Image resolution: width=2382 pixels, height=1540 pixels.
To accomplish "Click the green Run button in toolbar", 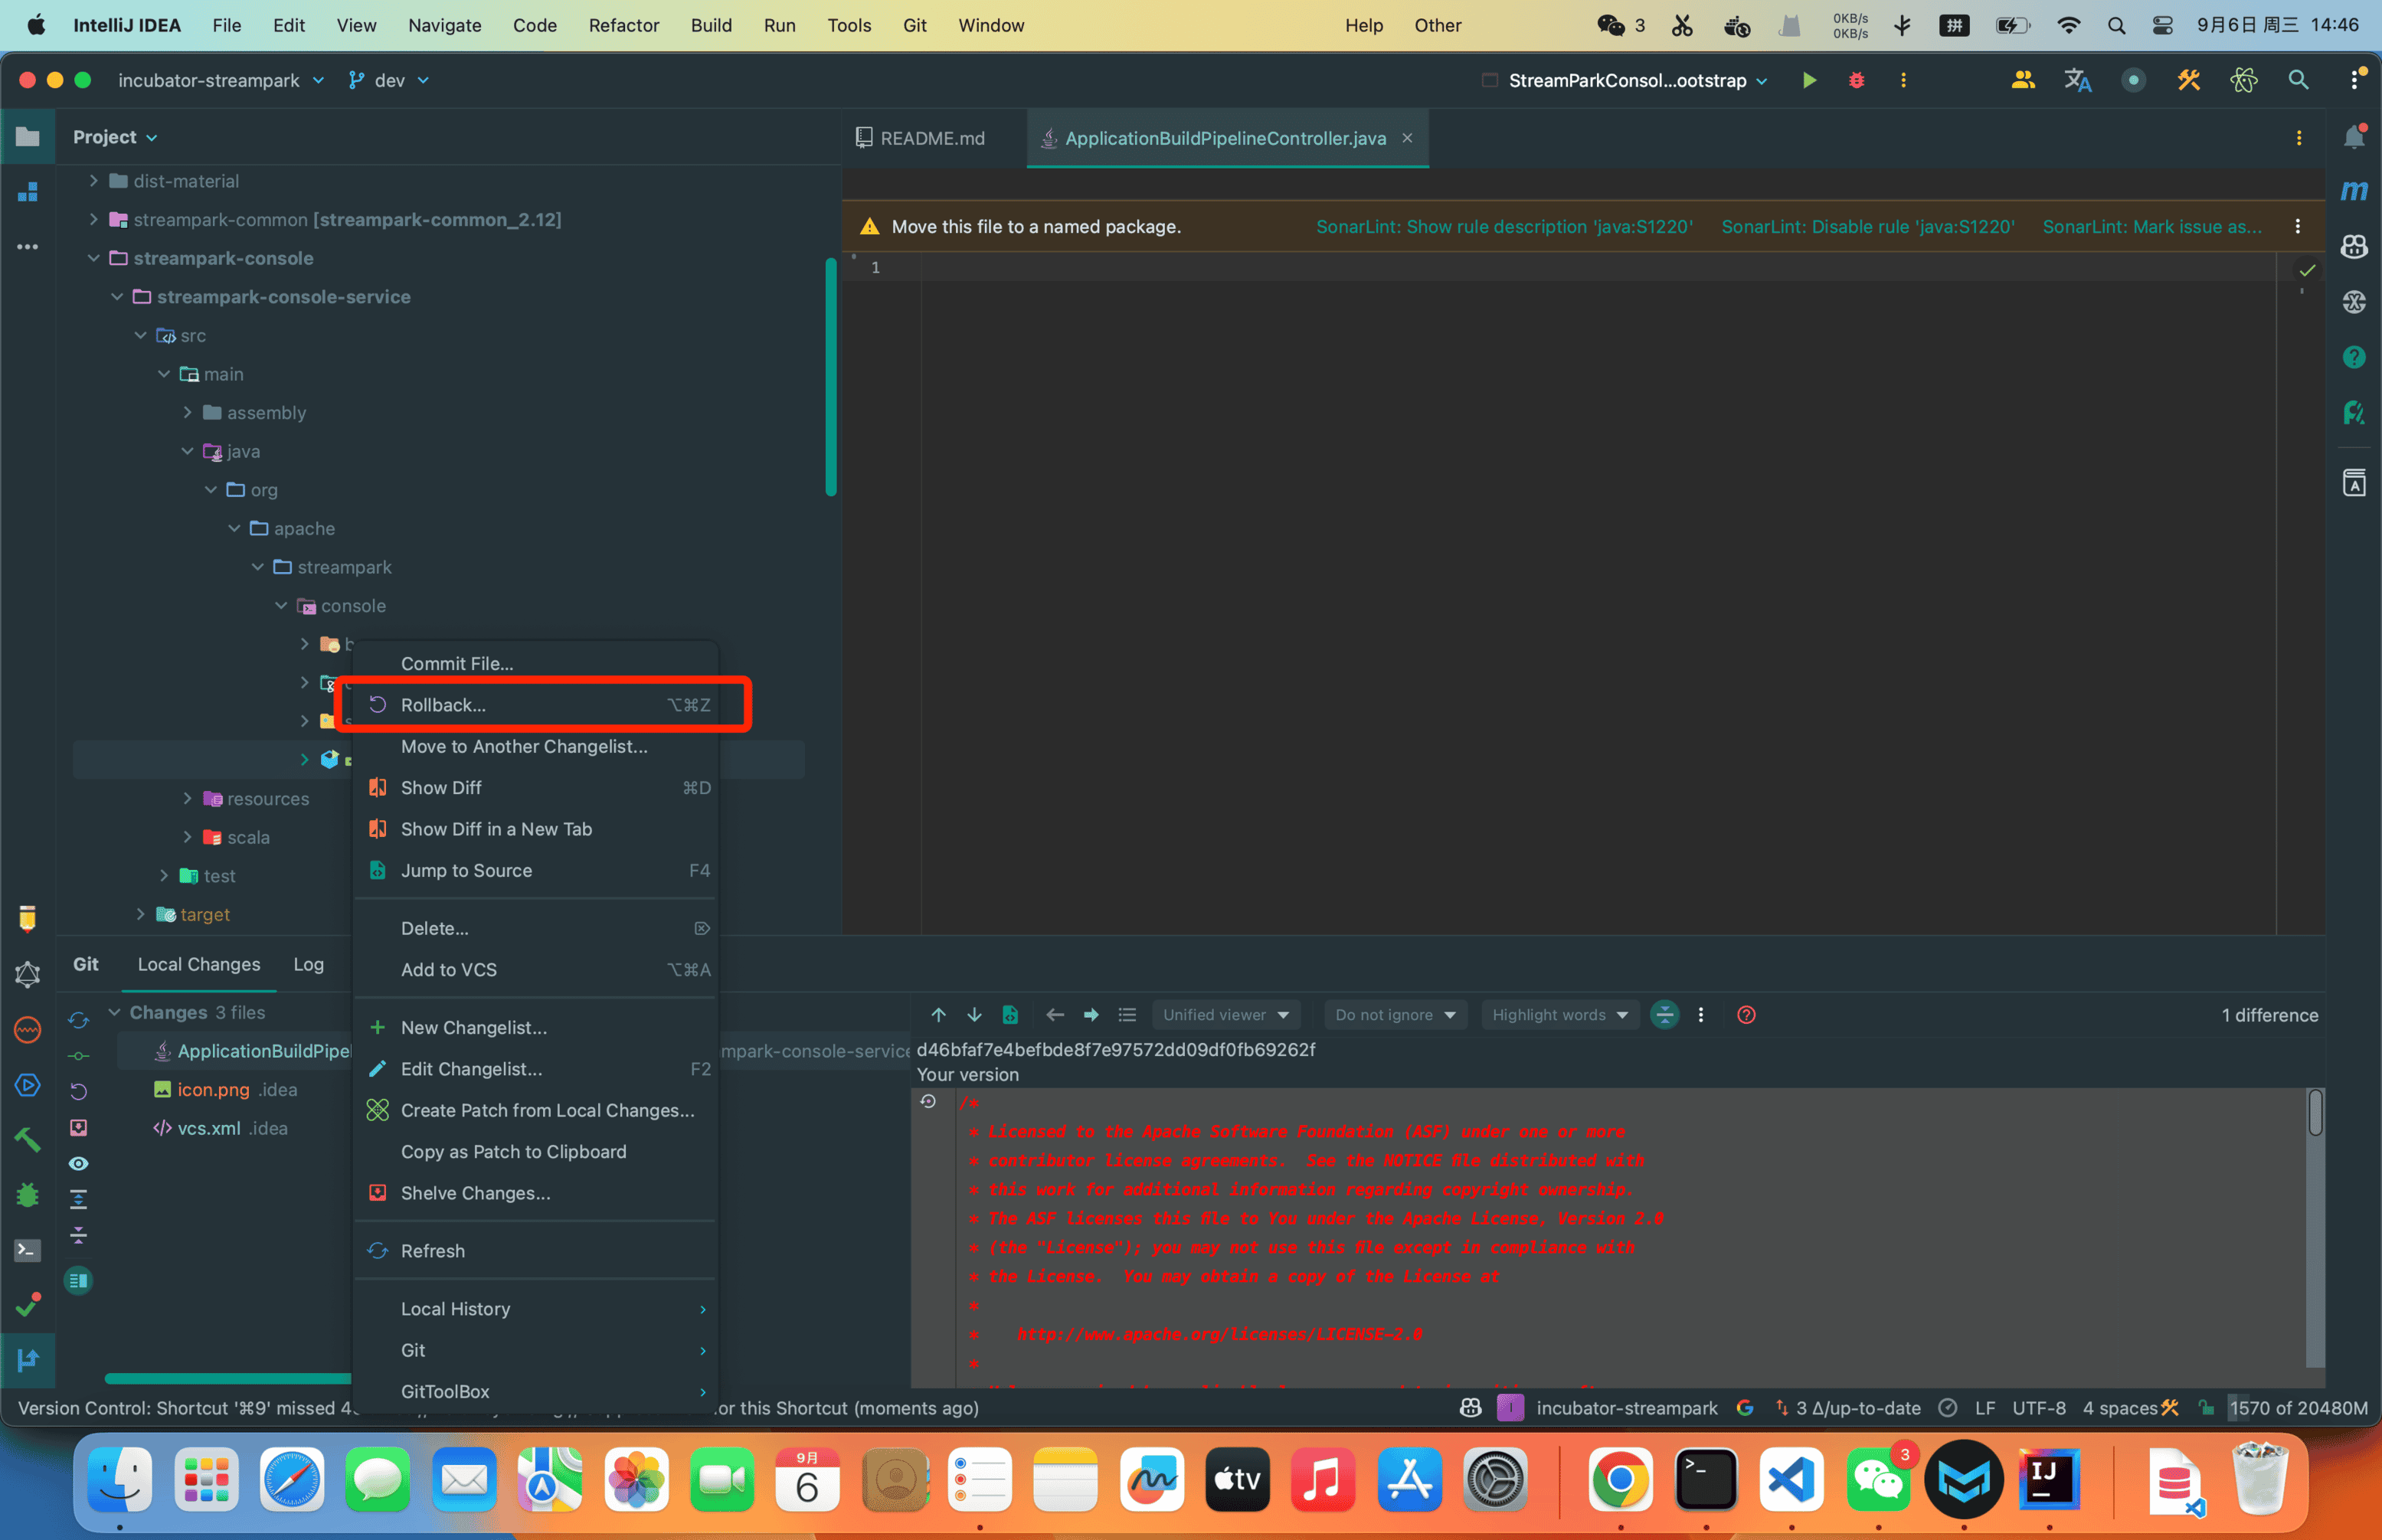I will click(x=1808, y=80).
